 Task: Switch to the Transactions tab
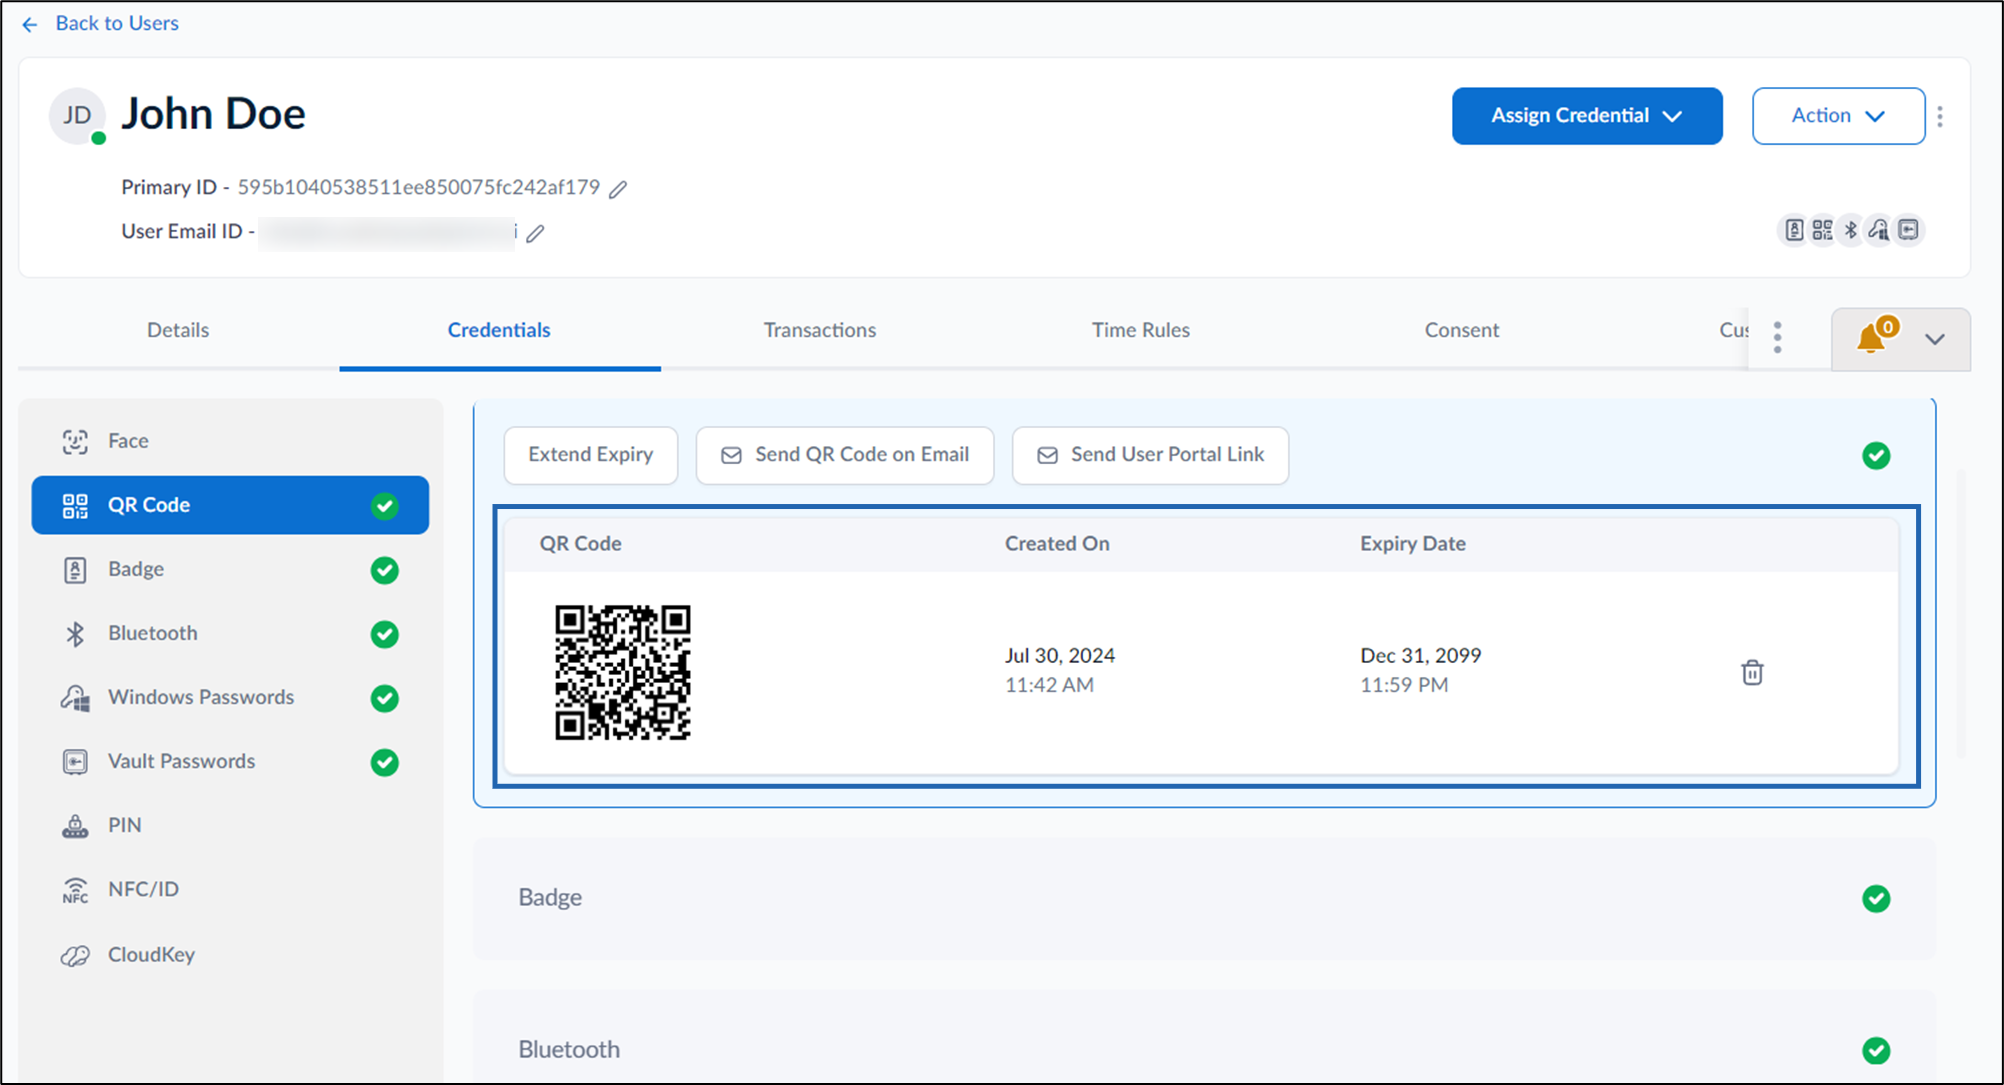tap(820, 330)
